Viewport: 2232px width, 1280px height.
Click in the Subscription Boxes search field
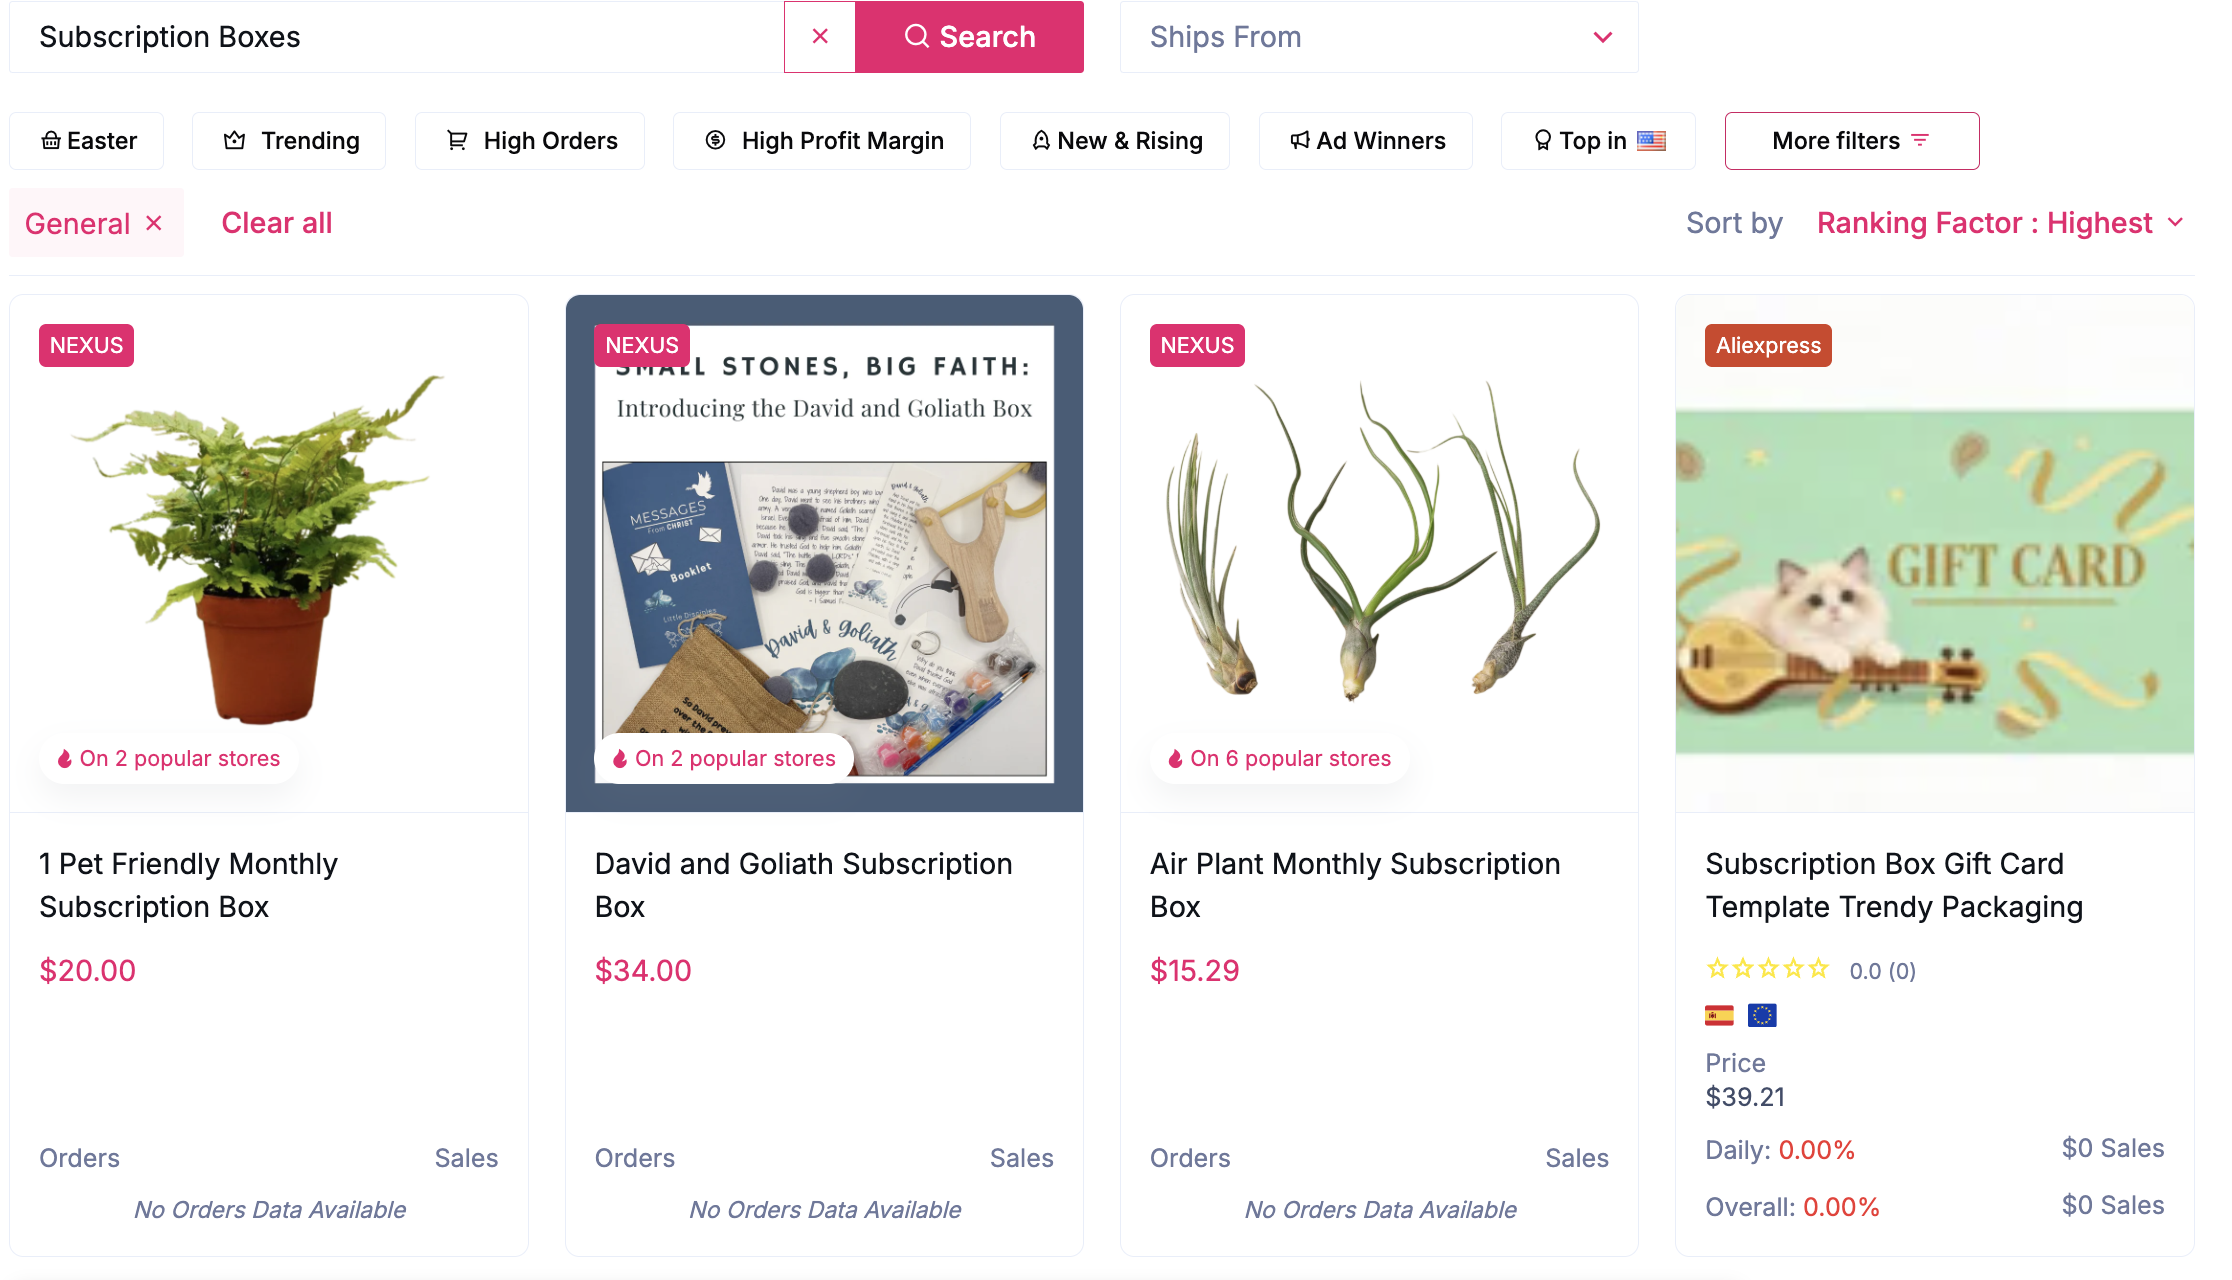coord(390,36)
